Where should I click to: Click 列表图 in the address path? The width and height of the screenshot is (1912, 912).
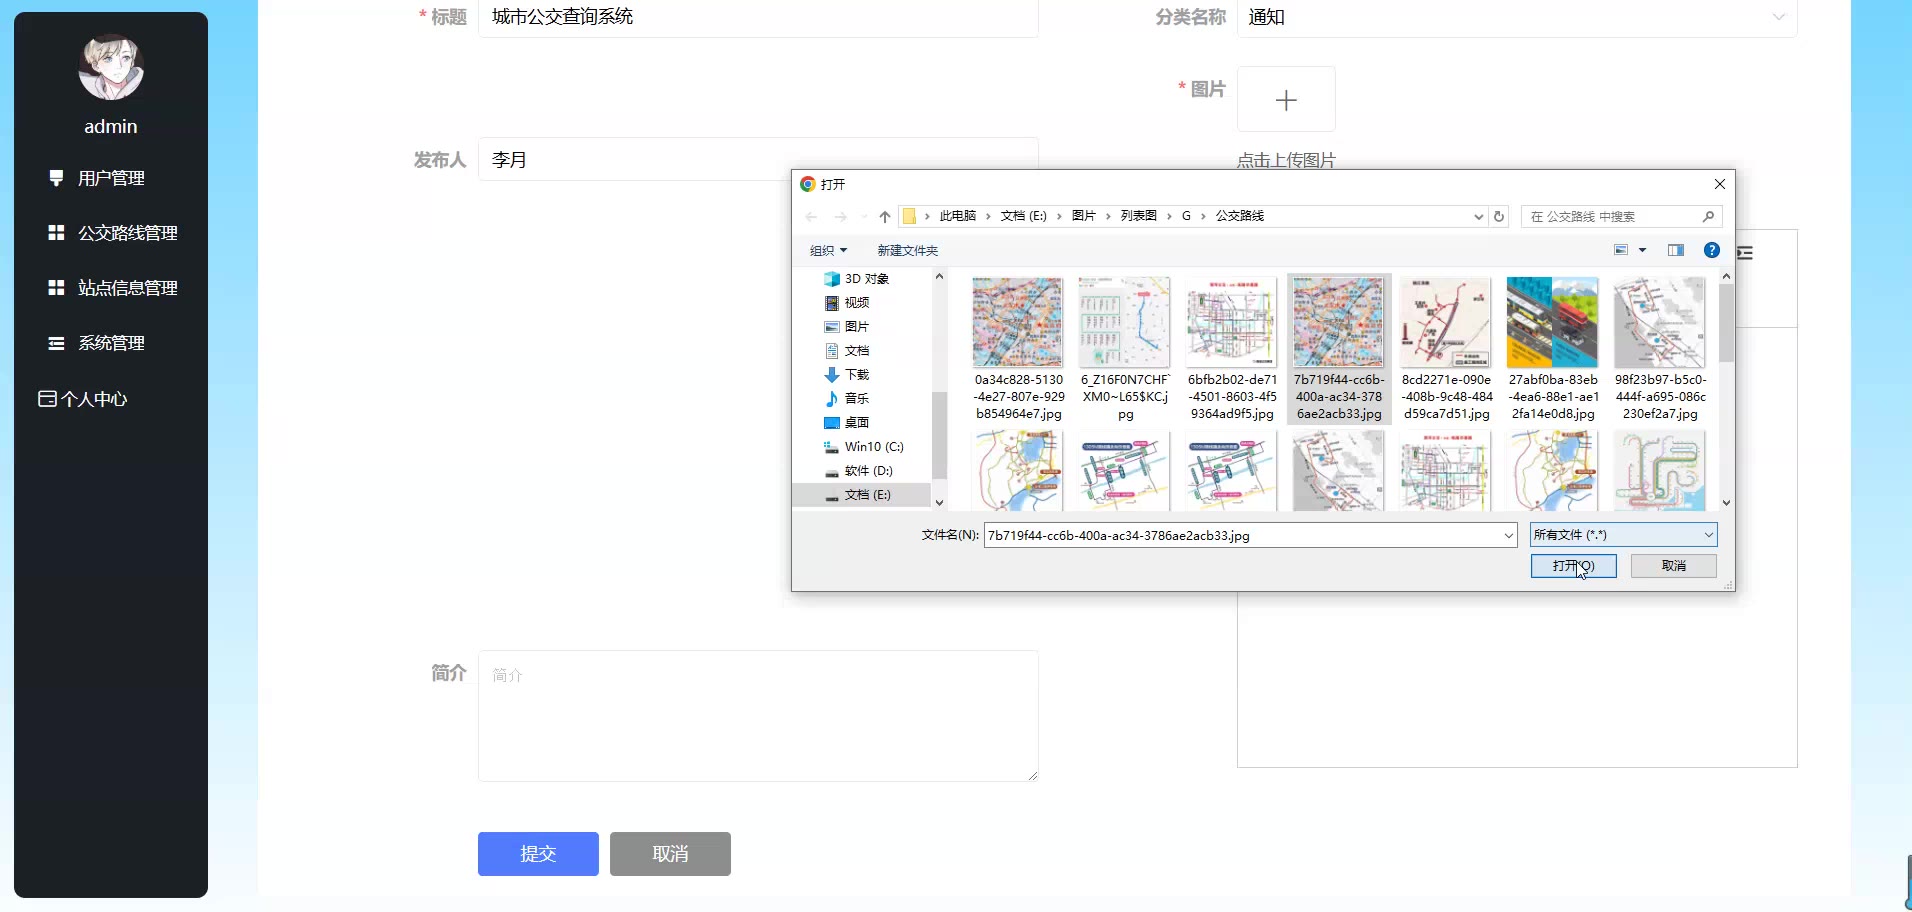1138,216
